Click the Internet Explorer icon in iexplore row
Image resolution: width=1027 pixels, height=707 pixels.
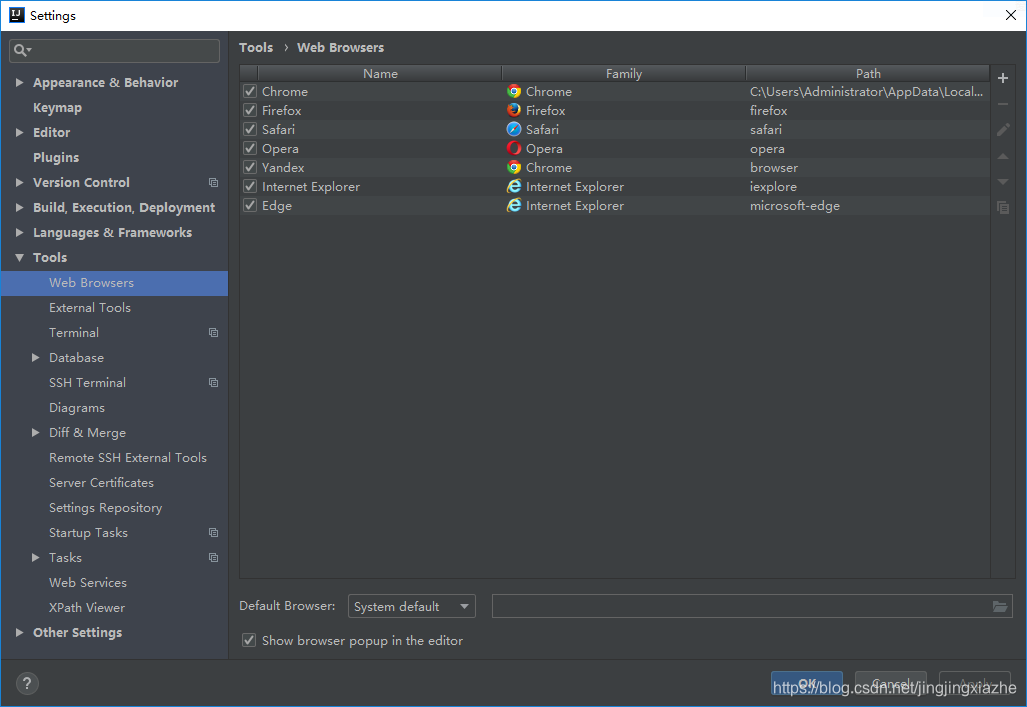(514, 187)
